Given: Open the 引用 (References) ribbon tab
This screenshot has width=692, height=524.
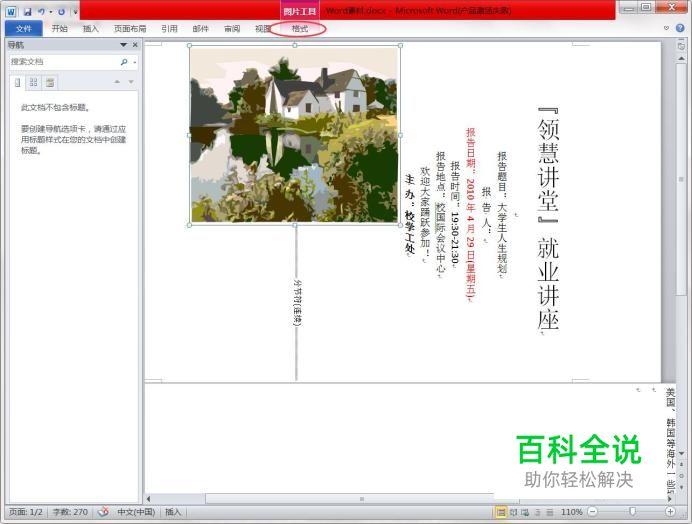Looking at the screenshot, I should (x=169, y=29).
